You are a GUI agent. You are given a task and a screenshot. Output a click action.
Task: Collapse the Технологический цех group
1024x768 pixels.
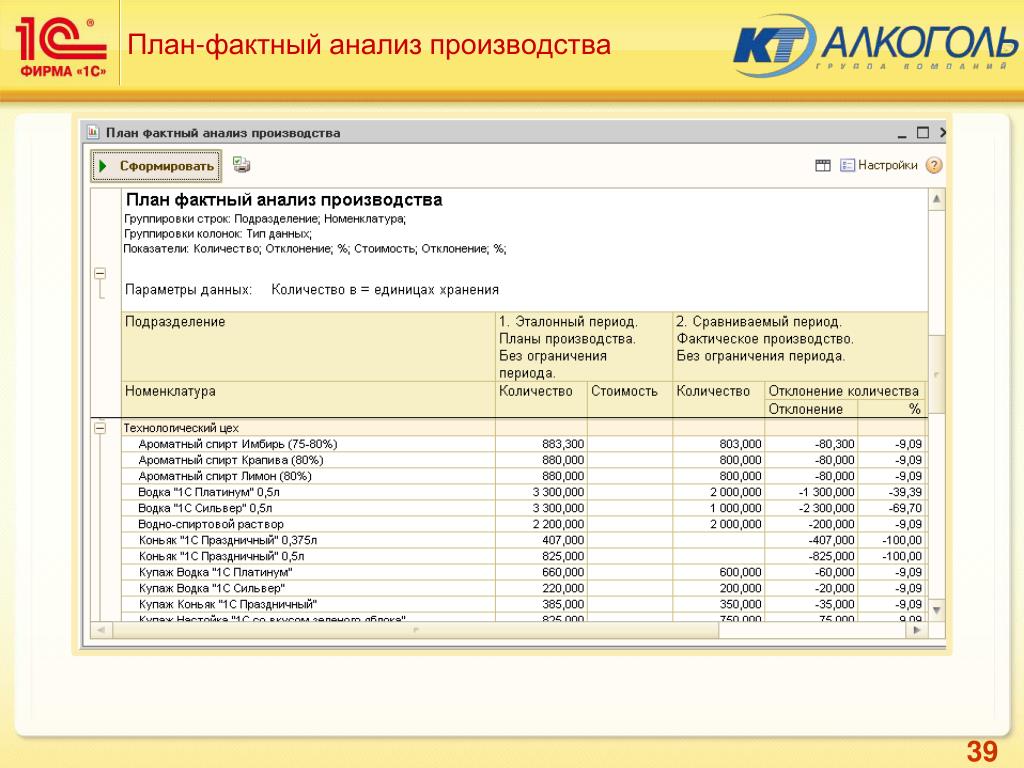point(100,427)
